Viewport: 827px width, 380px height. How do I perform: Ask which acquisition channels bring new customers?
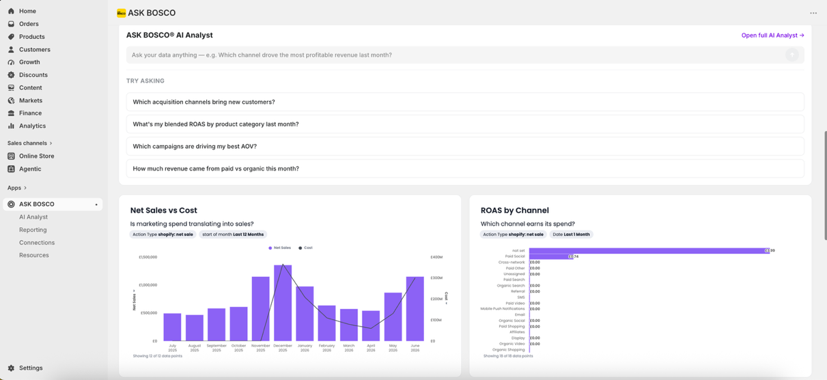(x=465, y=102)
